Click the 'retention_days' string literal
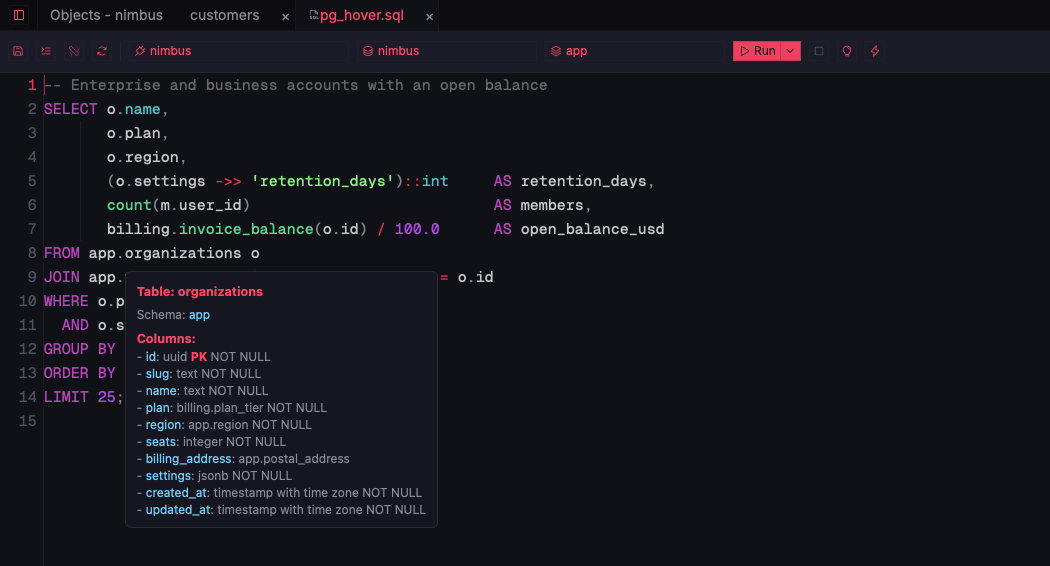 322,181
